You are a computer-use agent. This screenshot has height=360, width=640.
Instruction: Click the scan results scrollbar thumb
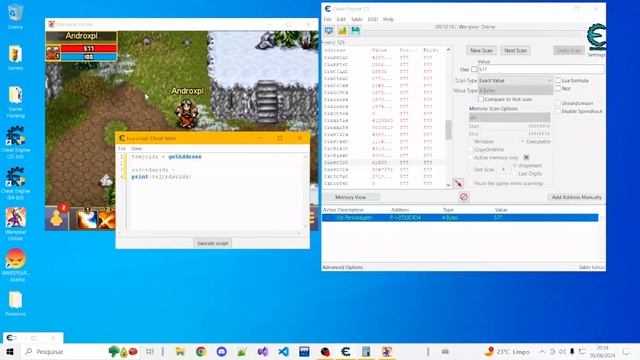[x=448, y=130]
